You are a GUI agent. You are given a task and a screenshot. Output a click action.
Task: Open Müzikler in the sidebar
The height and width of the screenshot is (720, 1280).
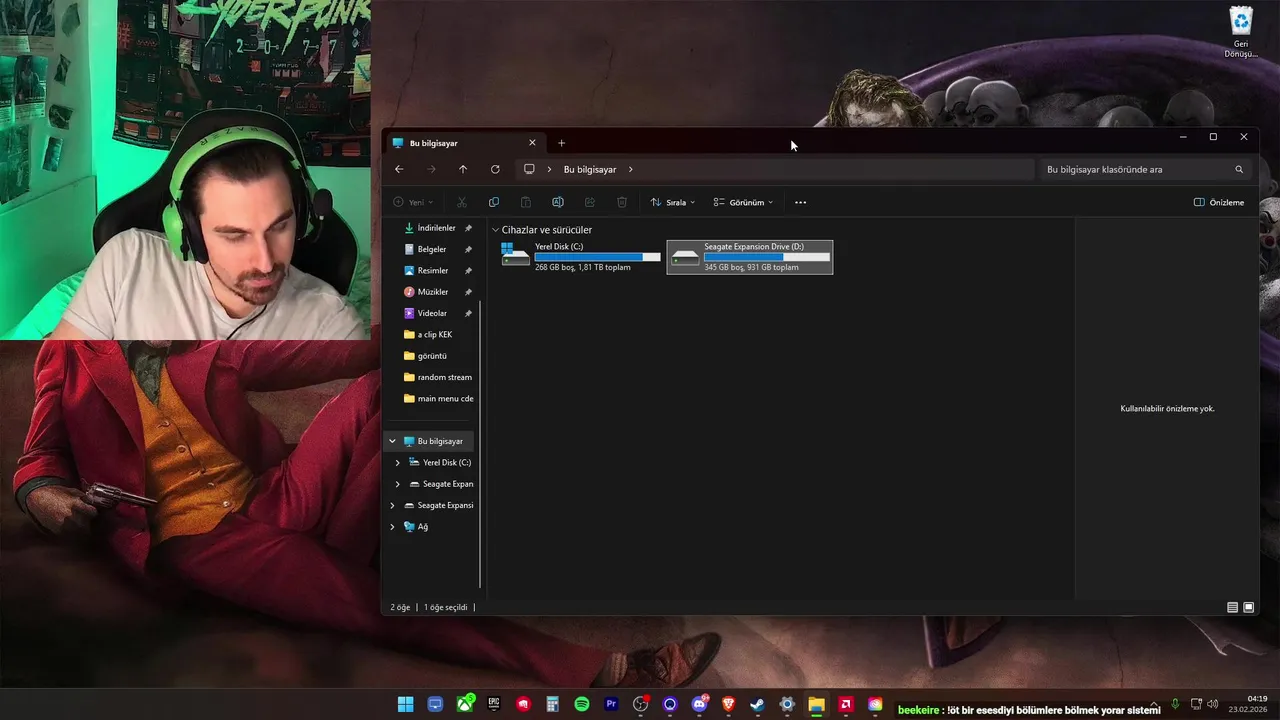433,292
